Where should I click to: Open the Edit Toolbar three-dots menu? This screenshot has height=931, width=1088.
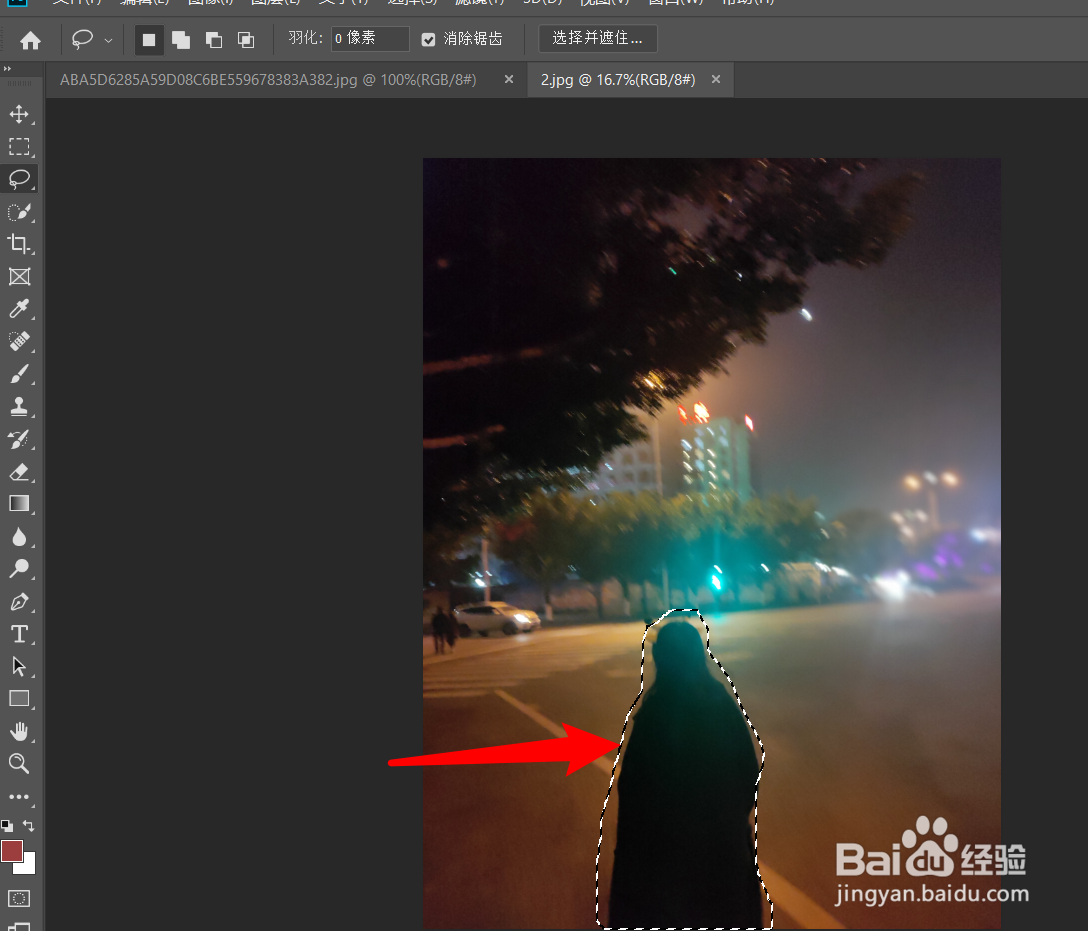(19, 796)
